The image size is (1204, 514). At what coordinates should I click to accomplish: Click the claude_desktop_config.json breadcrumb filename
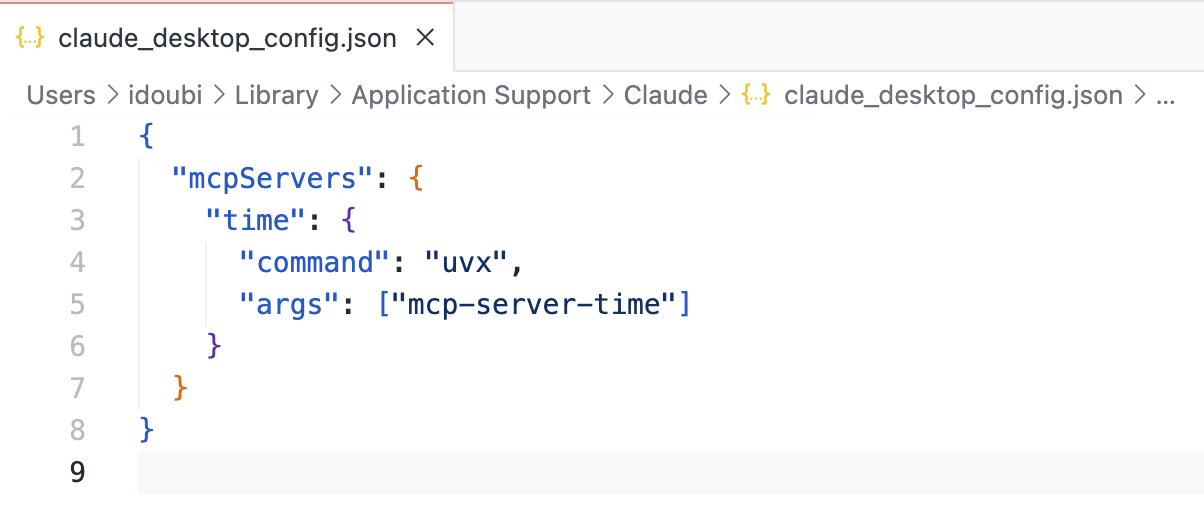[x=953, y=95]
